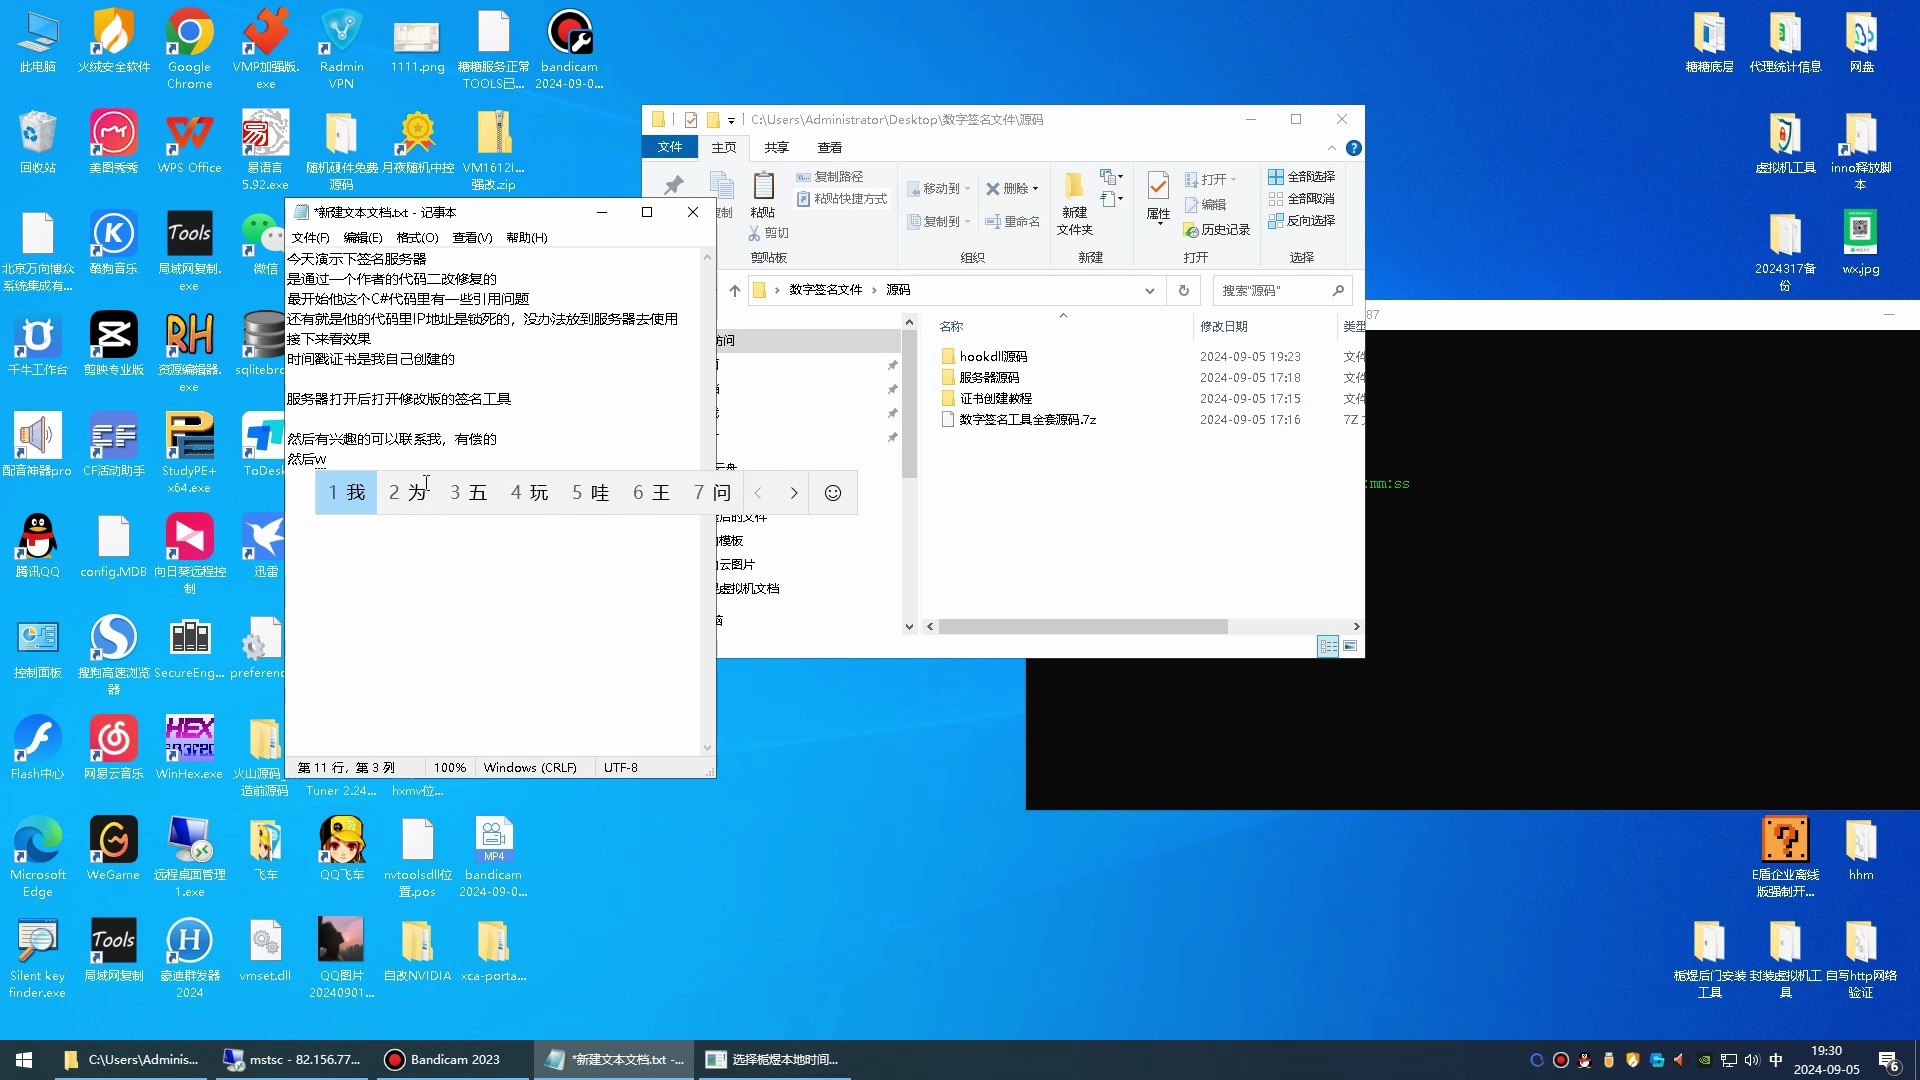Switch to large icons view button

(x=1350, y=646)
